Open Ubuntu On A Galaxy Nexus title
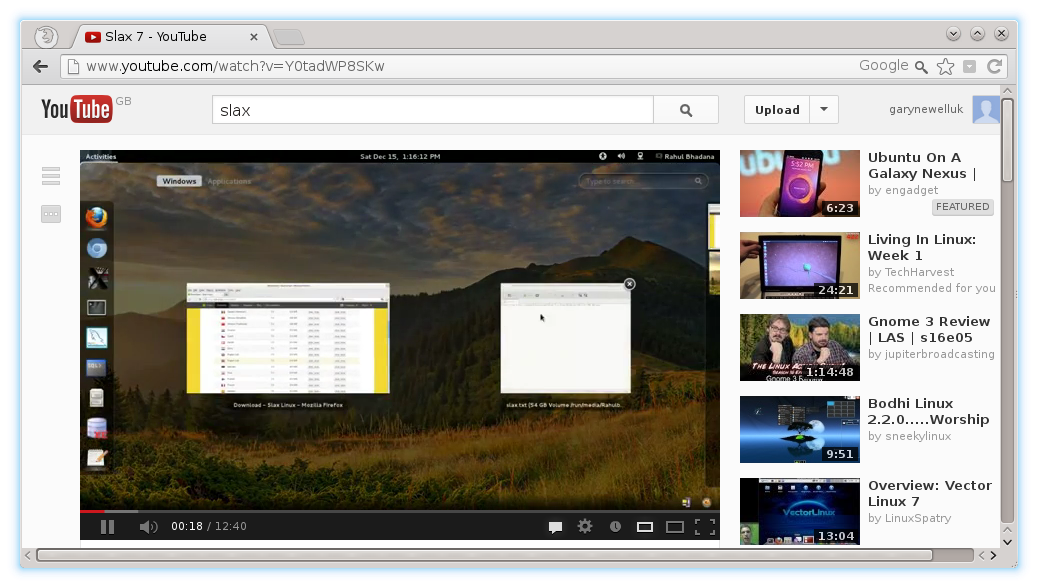The height and width of the screenshot is (588, 1038). (922, 166)
